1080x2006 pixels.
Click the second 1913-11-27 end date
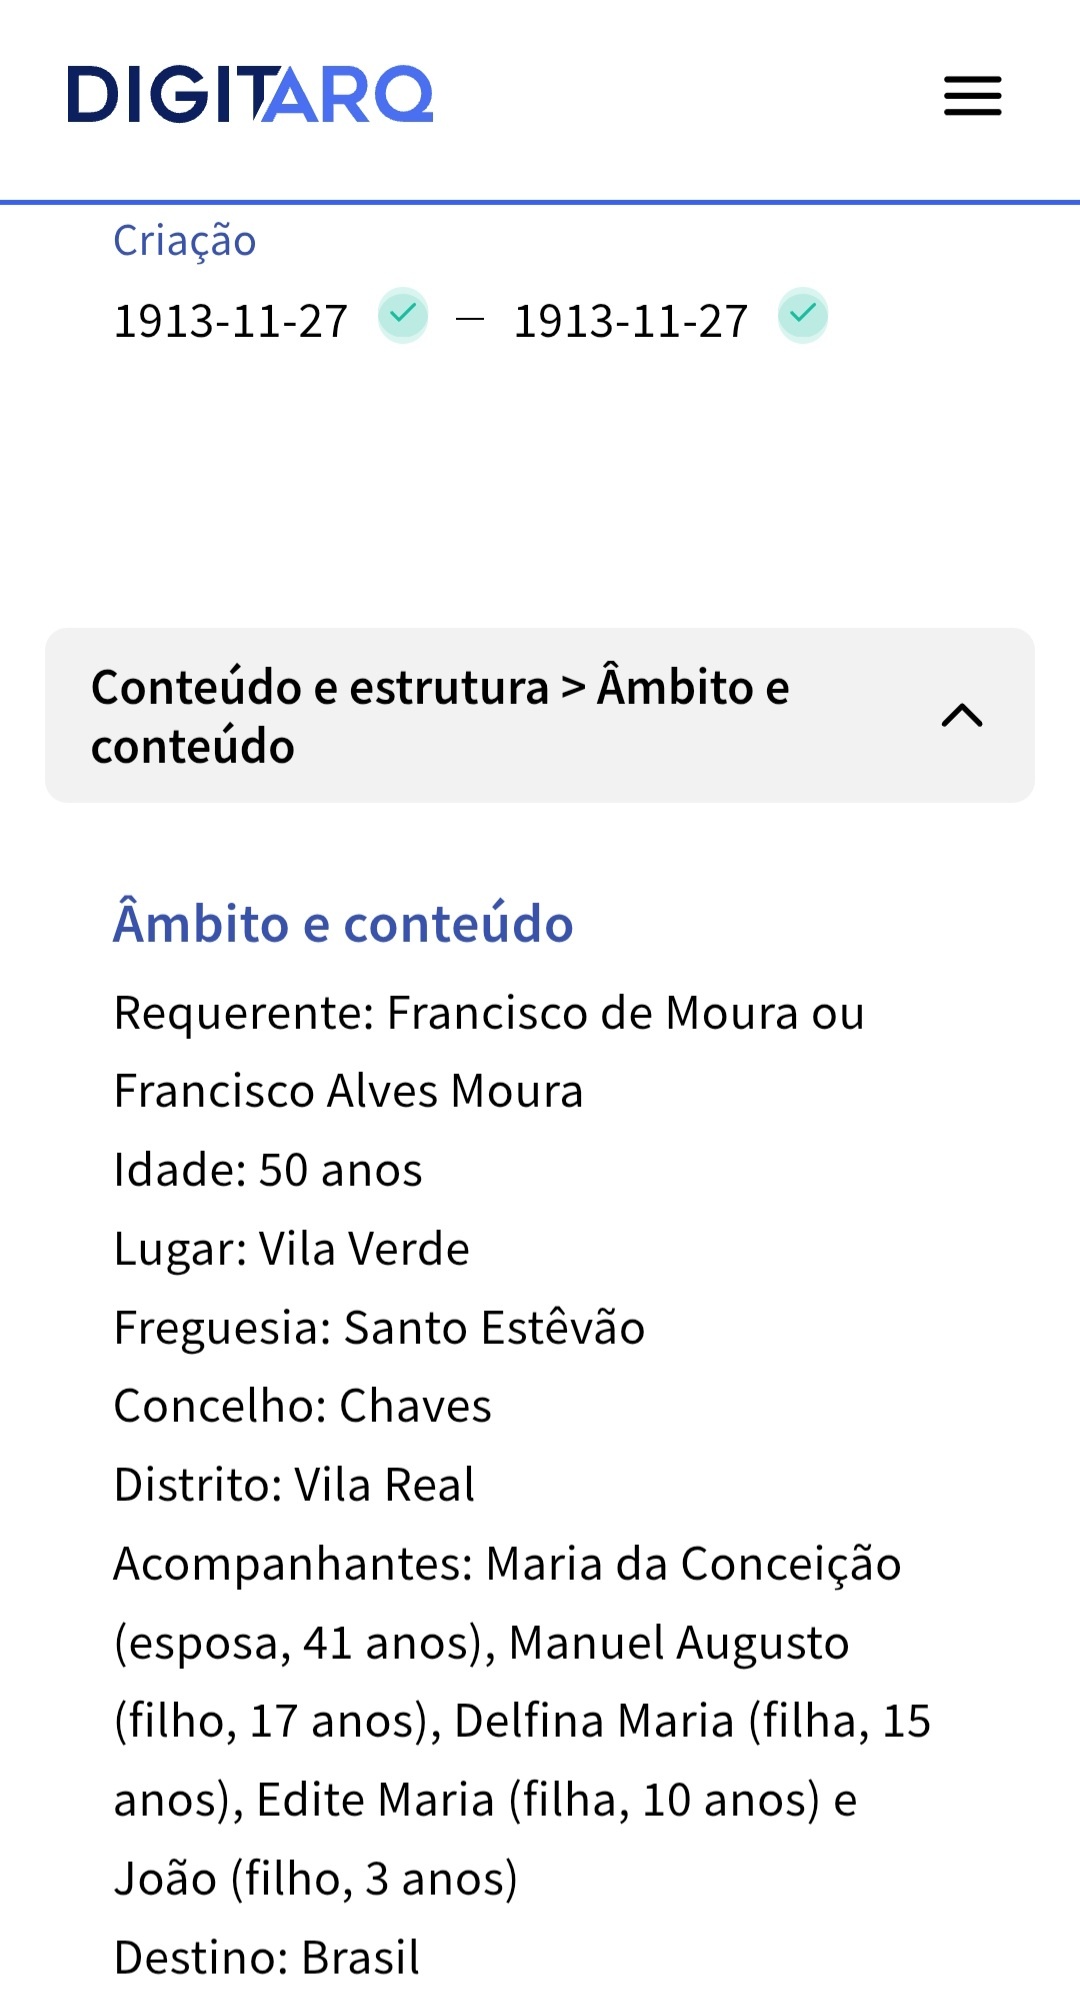pyautogui.click(x=631, y=322)
